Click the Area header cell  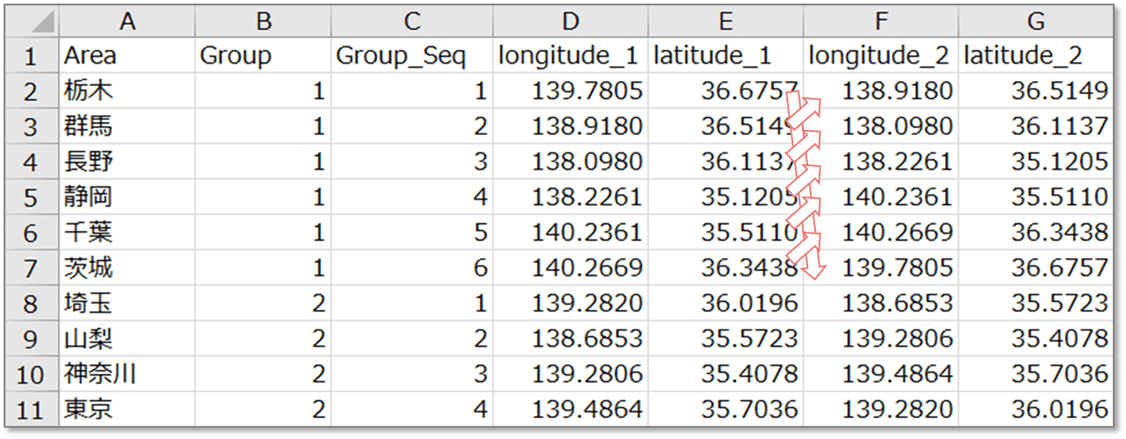tap(127, 56)
